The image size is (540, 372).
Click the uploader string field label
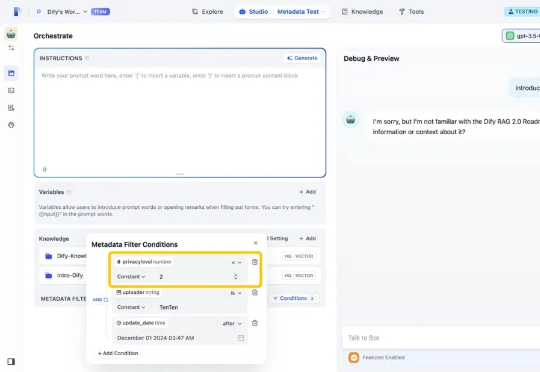point(138,292)
